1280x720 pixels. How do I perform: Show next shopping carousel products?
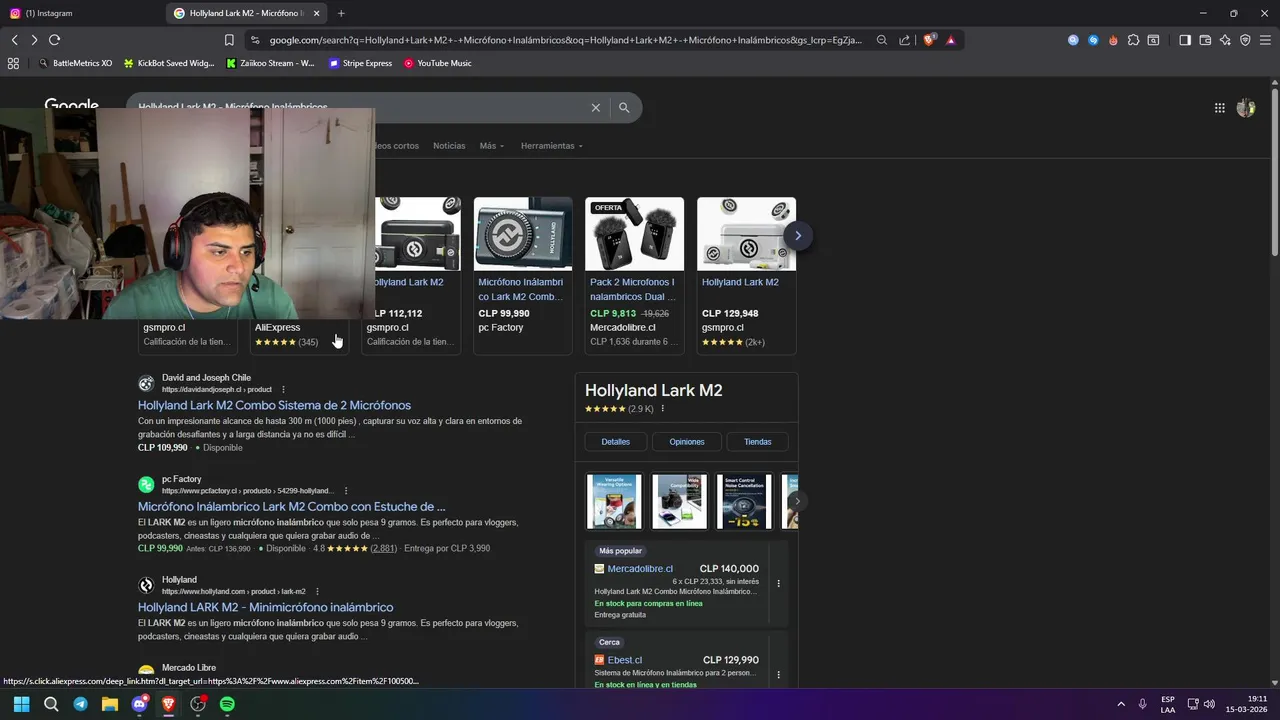[798, 236]
